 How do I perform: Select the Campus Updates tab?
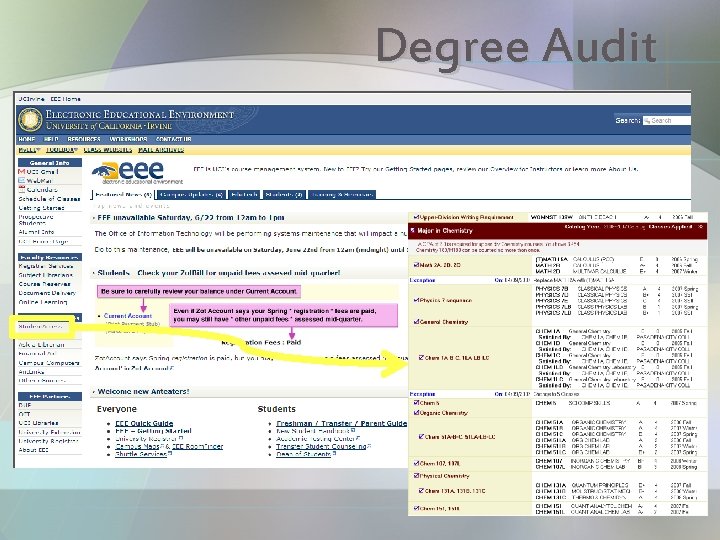coord(191,195)
